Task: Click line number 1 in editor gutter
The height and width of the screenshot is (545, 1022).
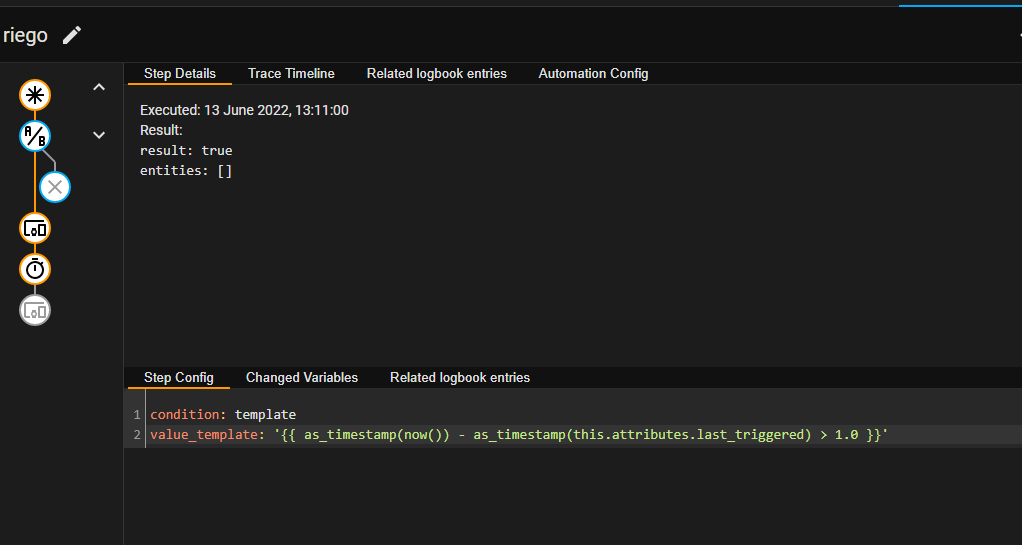Action: click(137, 415)
